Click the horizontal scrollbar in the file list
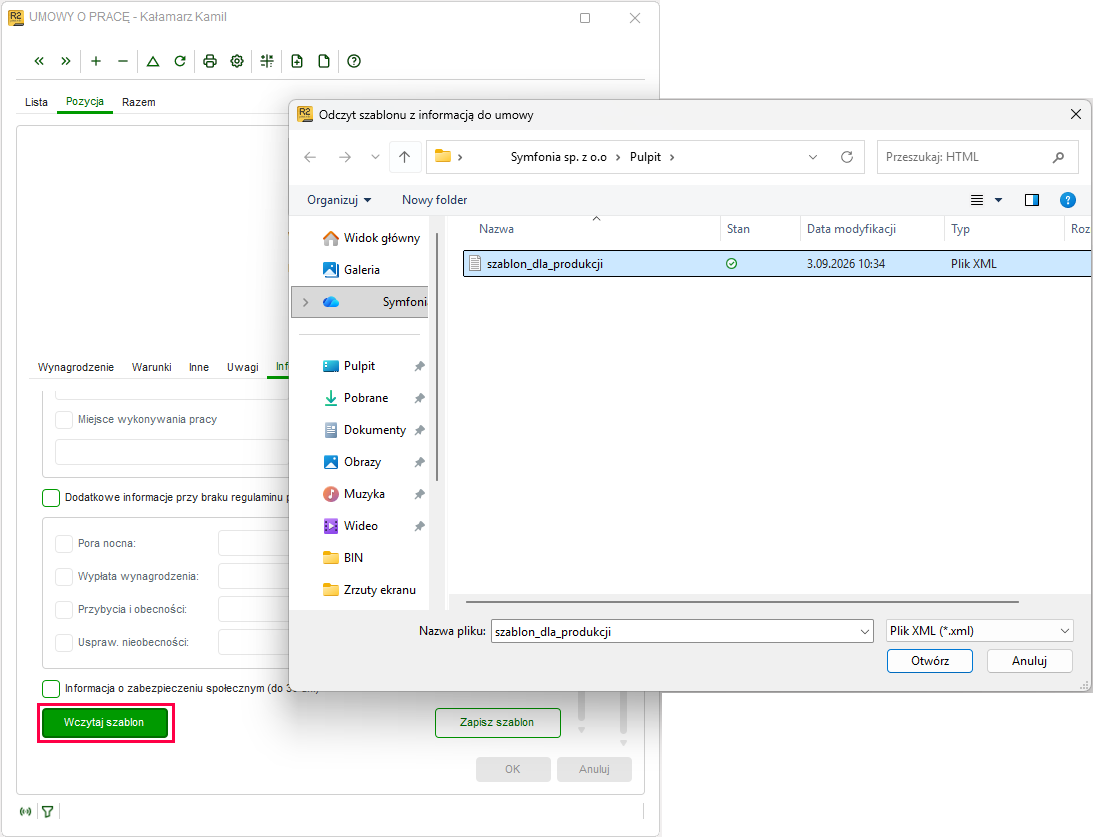1093x837 pixels. (x=742, y=601)
